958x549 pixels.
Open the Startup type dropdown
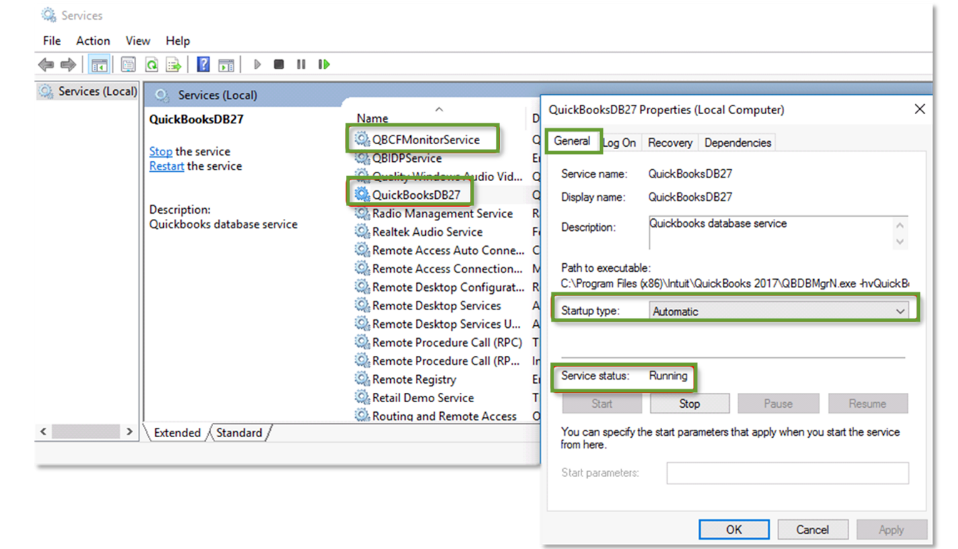click(779, 311)
